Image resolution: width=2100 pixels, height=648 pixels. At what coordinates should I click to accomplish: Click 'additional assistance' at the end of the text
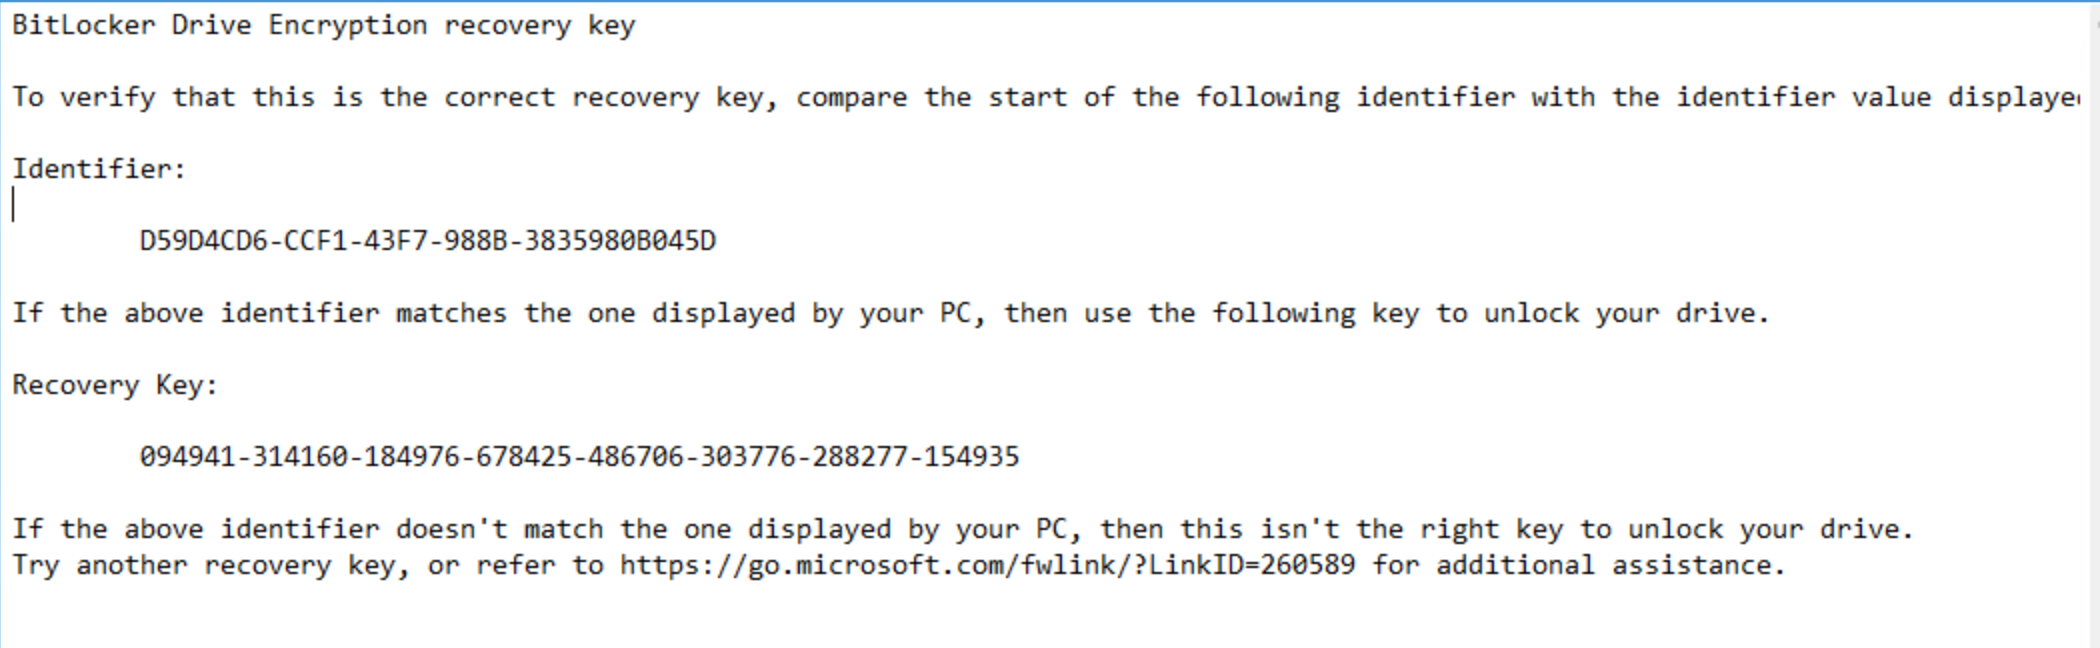(x=1610, y=565)
